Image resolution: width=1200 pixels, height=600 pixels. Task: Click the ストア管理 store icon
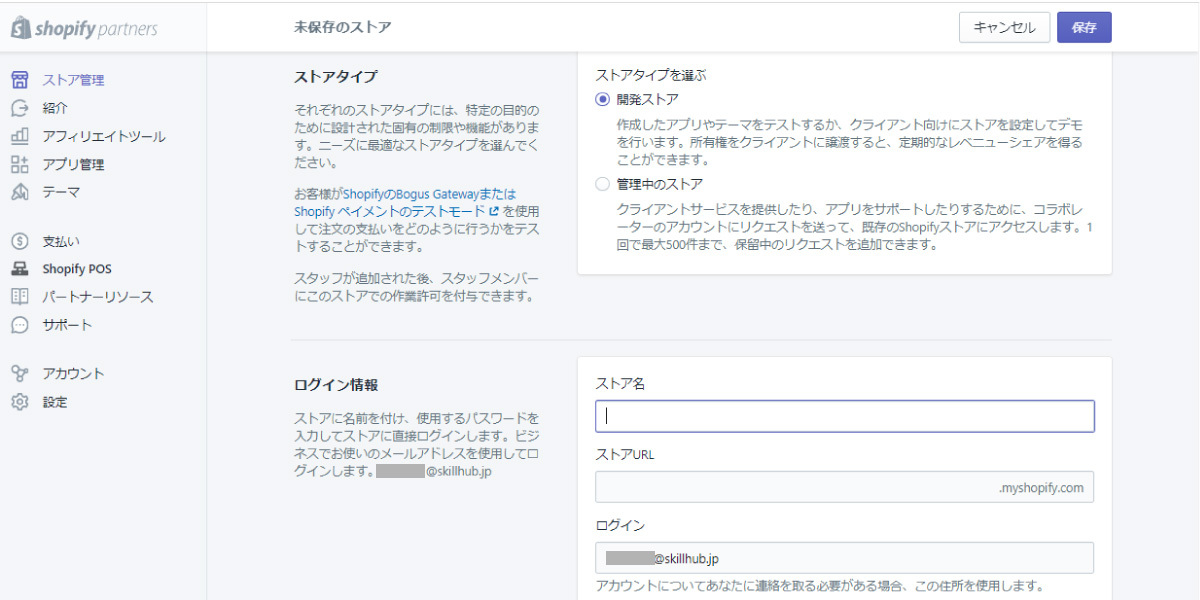point(20,80)
